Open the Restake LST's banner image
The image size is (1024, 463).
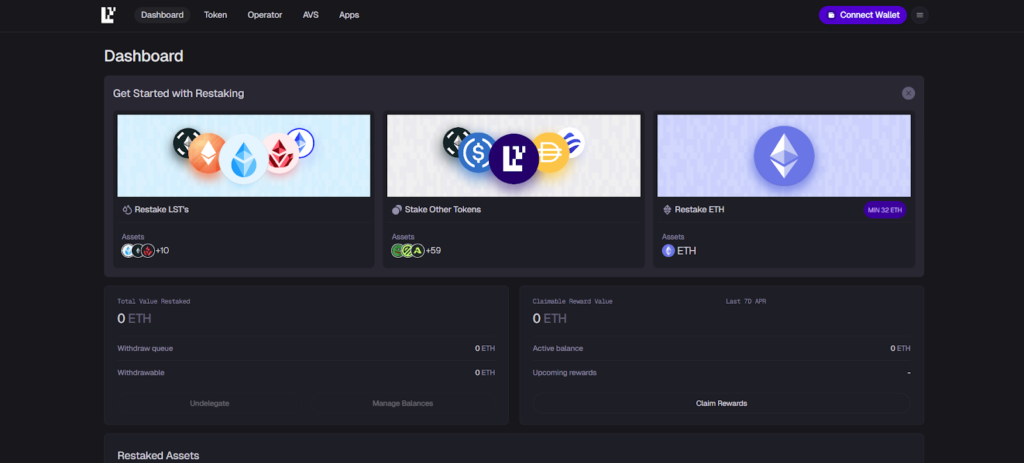pyautogui.click(x=243, y=155)
